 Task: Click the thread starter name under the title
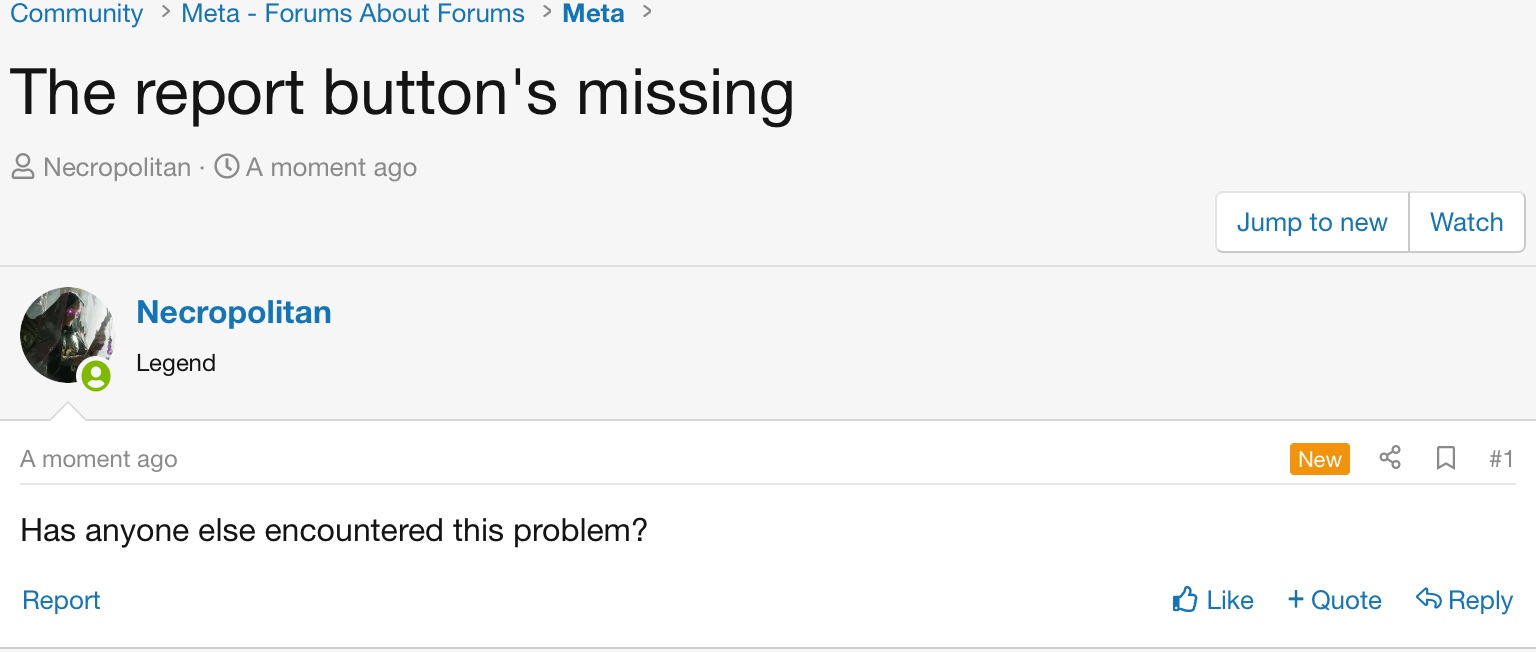click(x=117, y=167)
